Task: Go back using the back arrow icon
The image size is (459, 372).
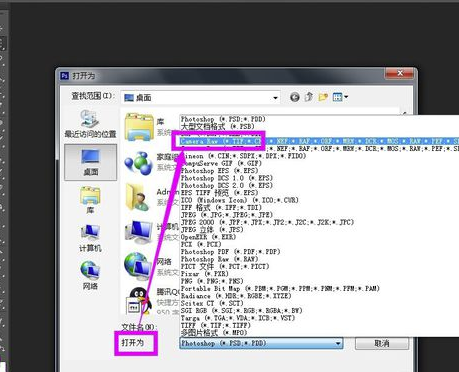Action: point(295,97)
